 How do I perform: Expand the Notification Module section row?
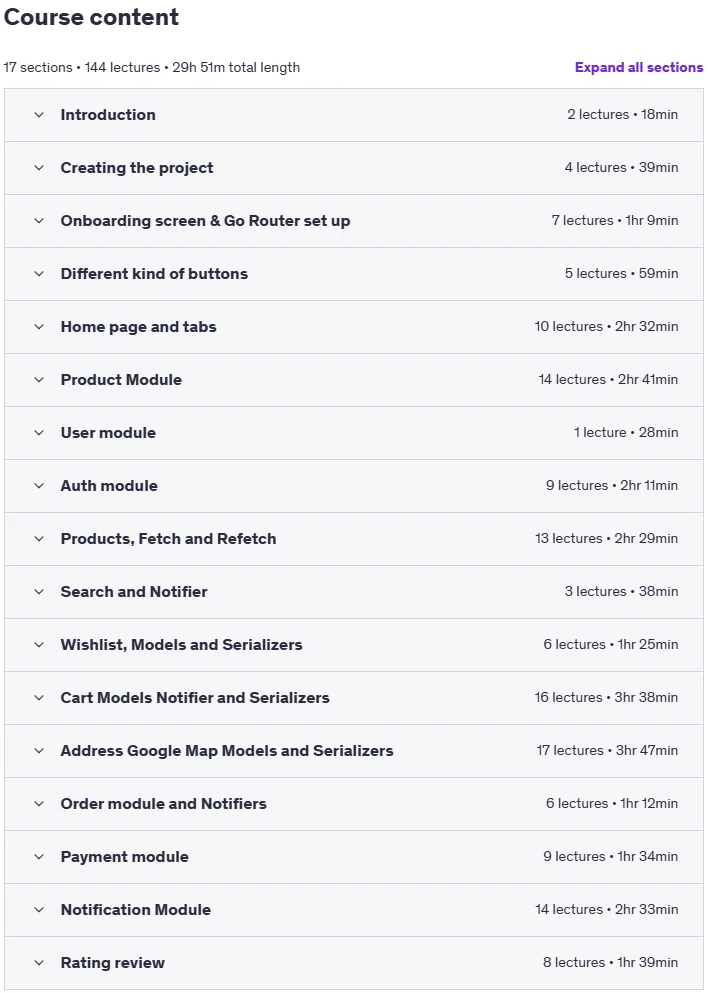(x=354, y=910)
